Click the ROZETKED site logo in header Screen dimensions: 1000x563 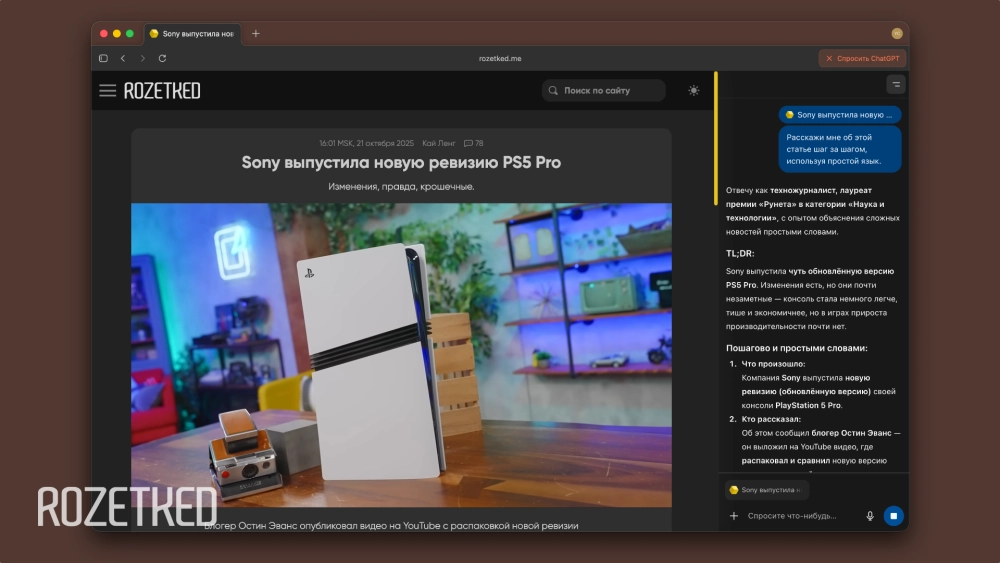pyautogui.click(x=162, y=91)
